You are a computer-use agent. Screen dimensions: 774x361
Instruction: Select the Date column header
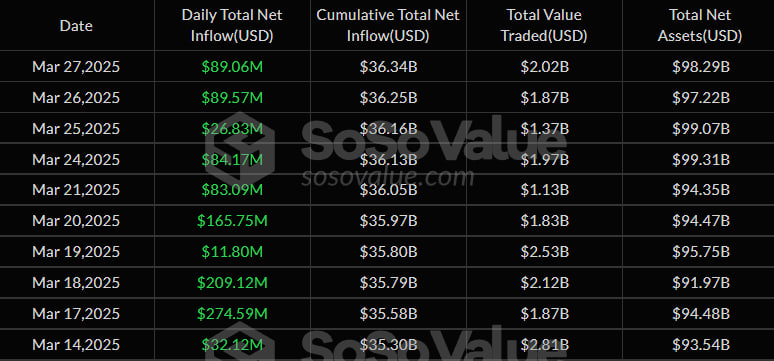pyautogui.click(x=76, y=26)
